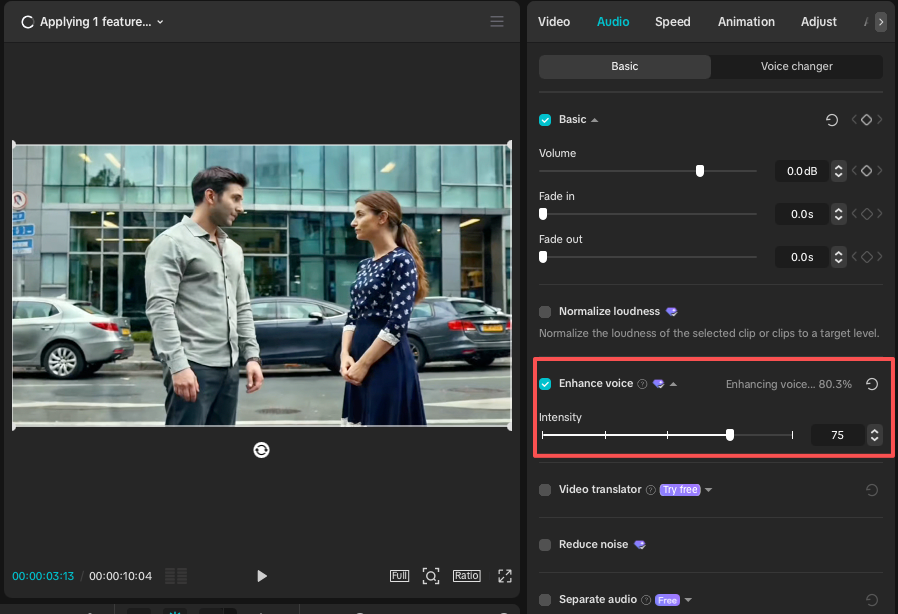This screenshot has width=898, height=614.
Task: Click the reset icon next to Basic section
Action: point(831,119)
